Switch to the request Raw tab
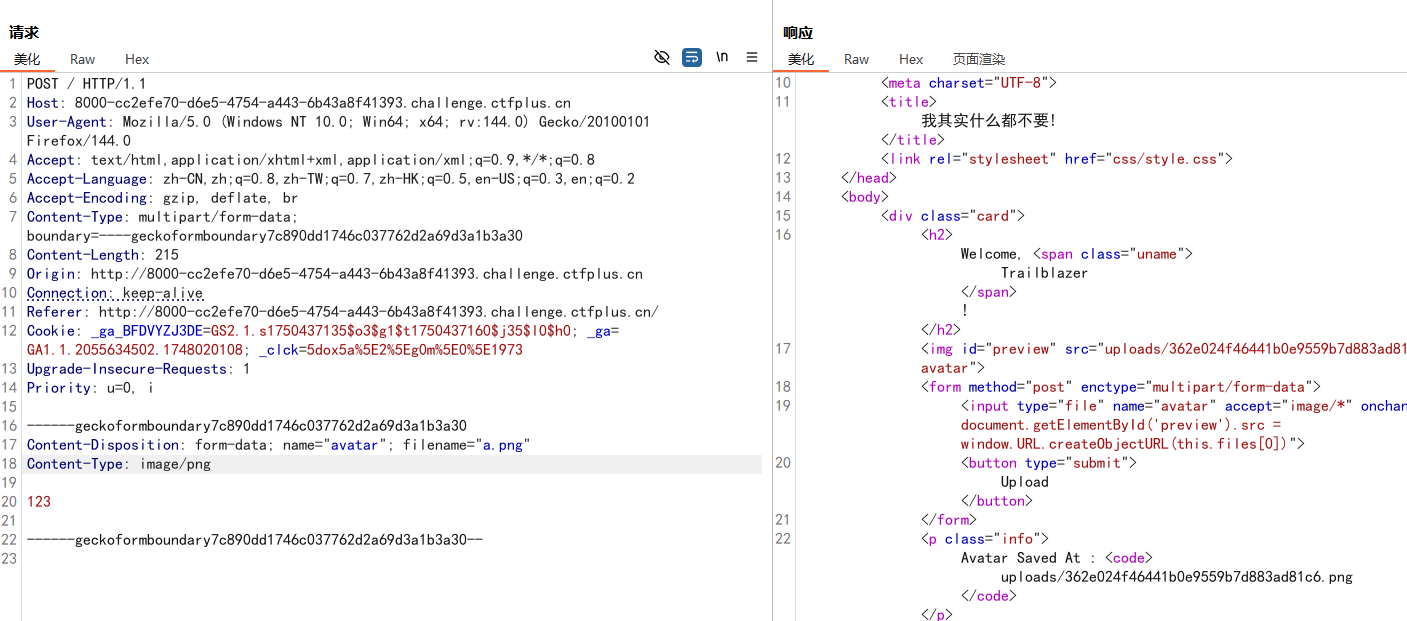This screenshot has width=1407, height=621. 83,60
